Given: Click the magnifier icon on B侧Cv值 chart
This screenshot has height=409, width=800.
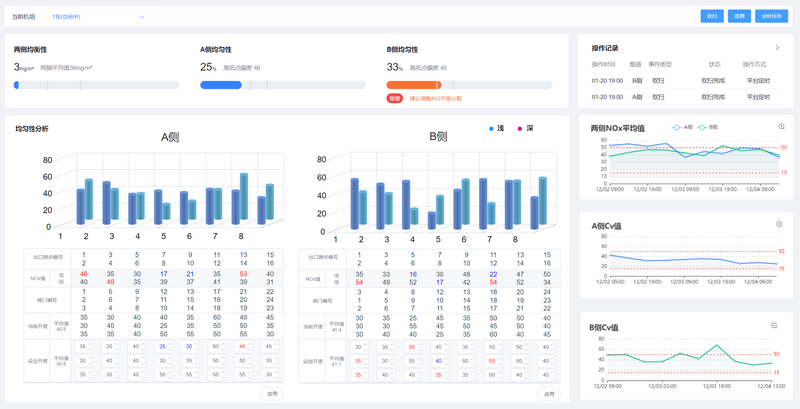Looking at the screenshot, I should 774,326.
